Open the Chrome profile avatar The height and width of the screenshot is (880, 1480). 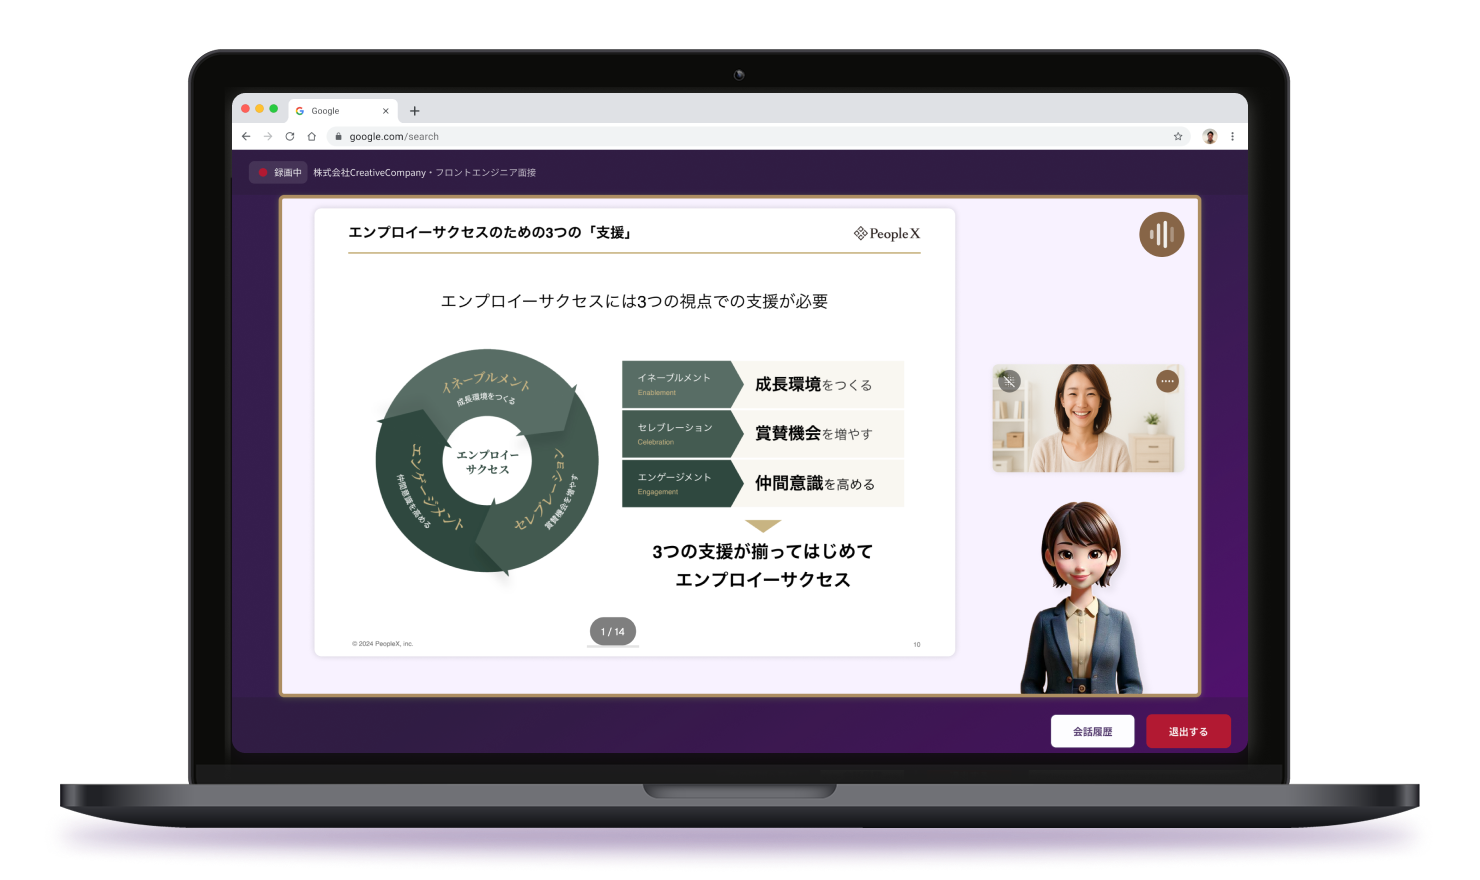1209,136
